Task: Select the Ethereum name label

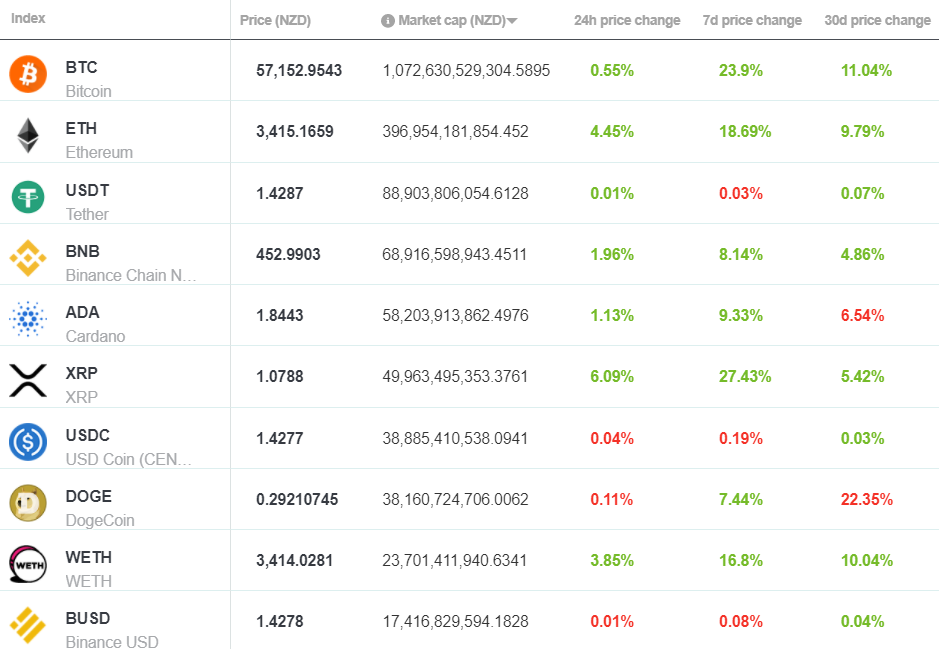Action: click(x=99, y=152)
